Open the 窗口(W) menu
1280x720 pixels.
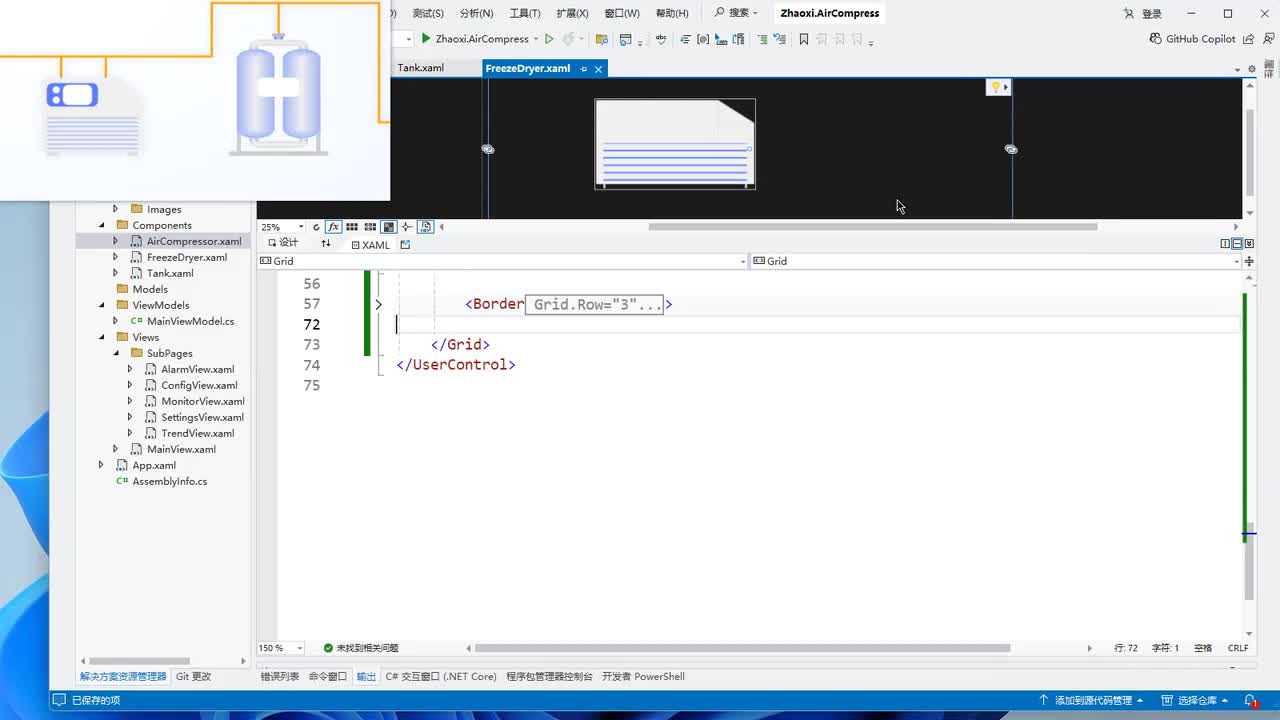(622, 13)
